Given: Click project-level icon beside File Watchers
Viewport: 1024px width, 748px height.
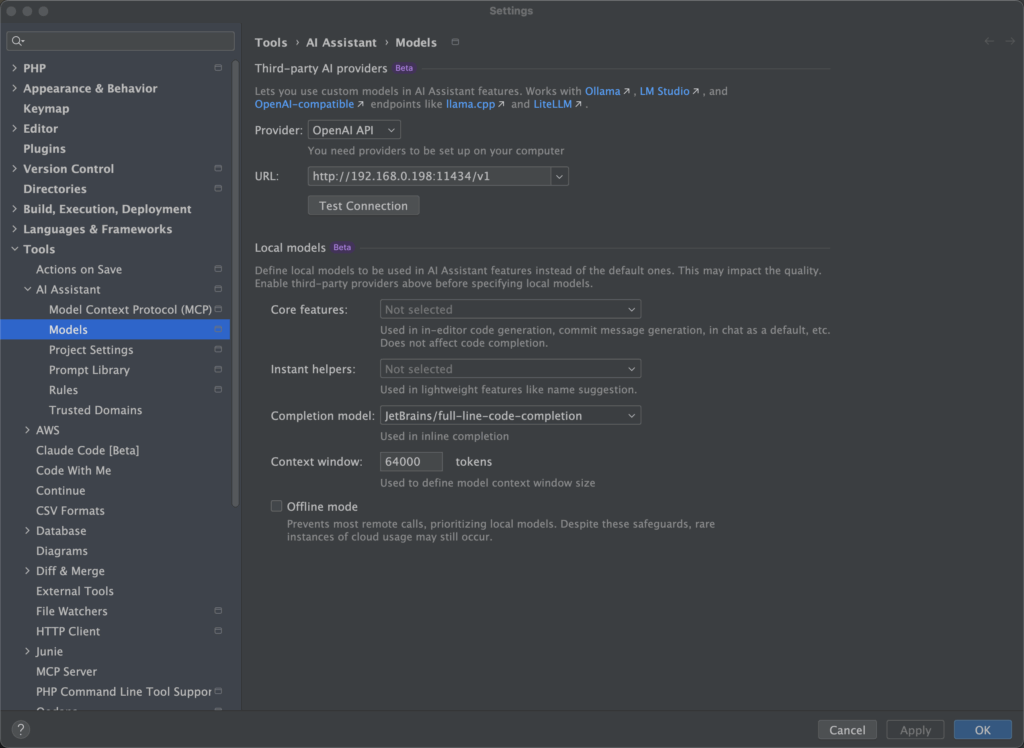Looking at the screenshot, I should pyautogui.click(x=218, y=611).
